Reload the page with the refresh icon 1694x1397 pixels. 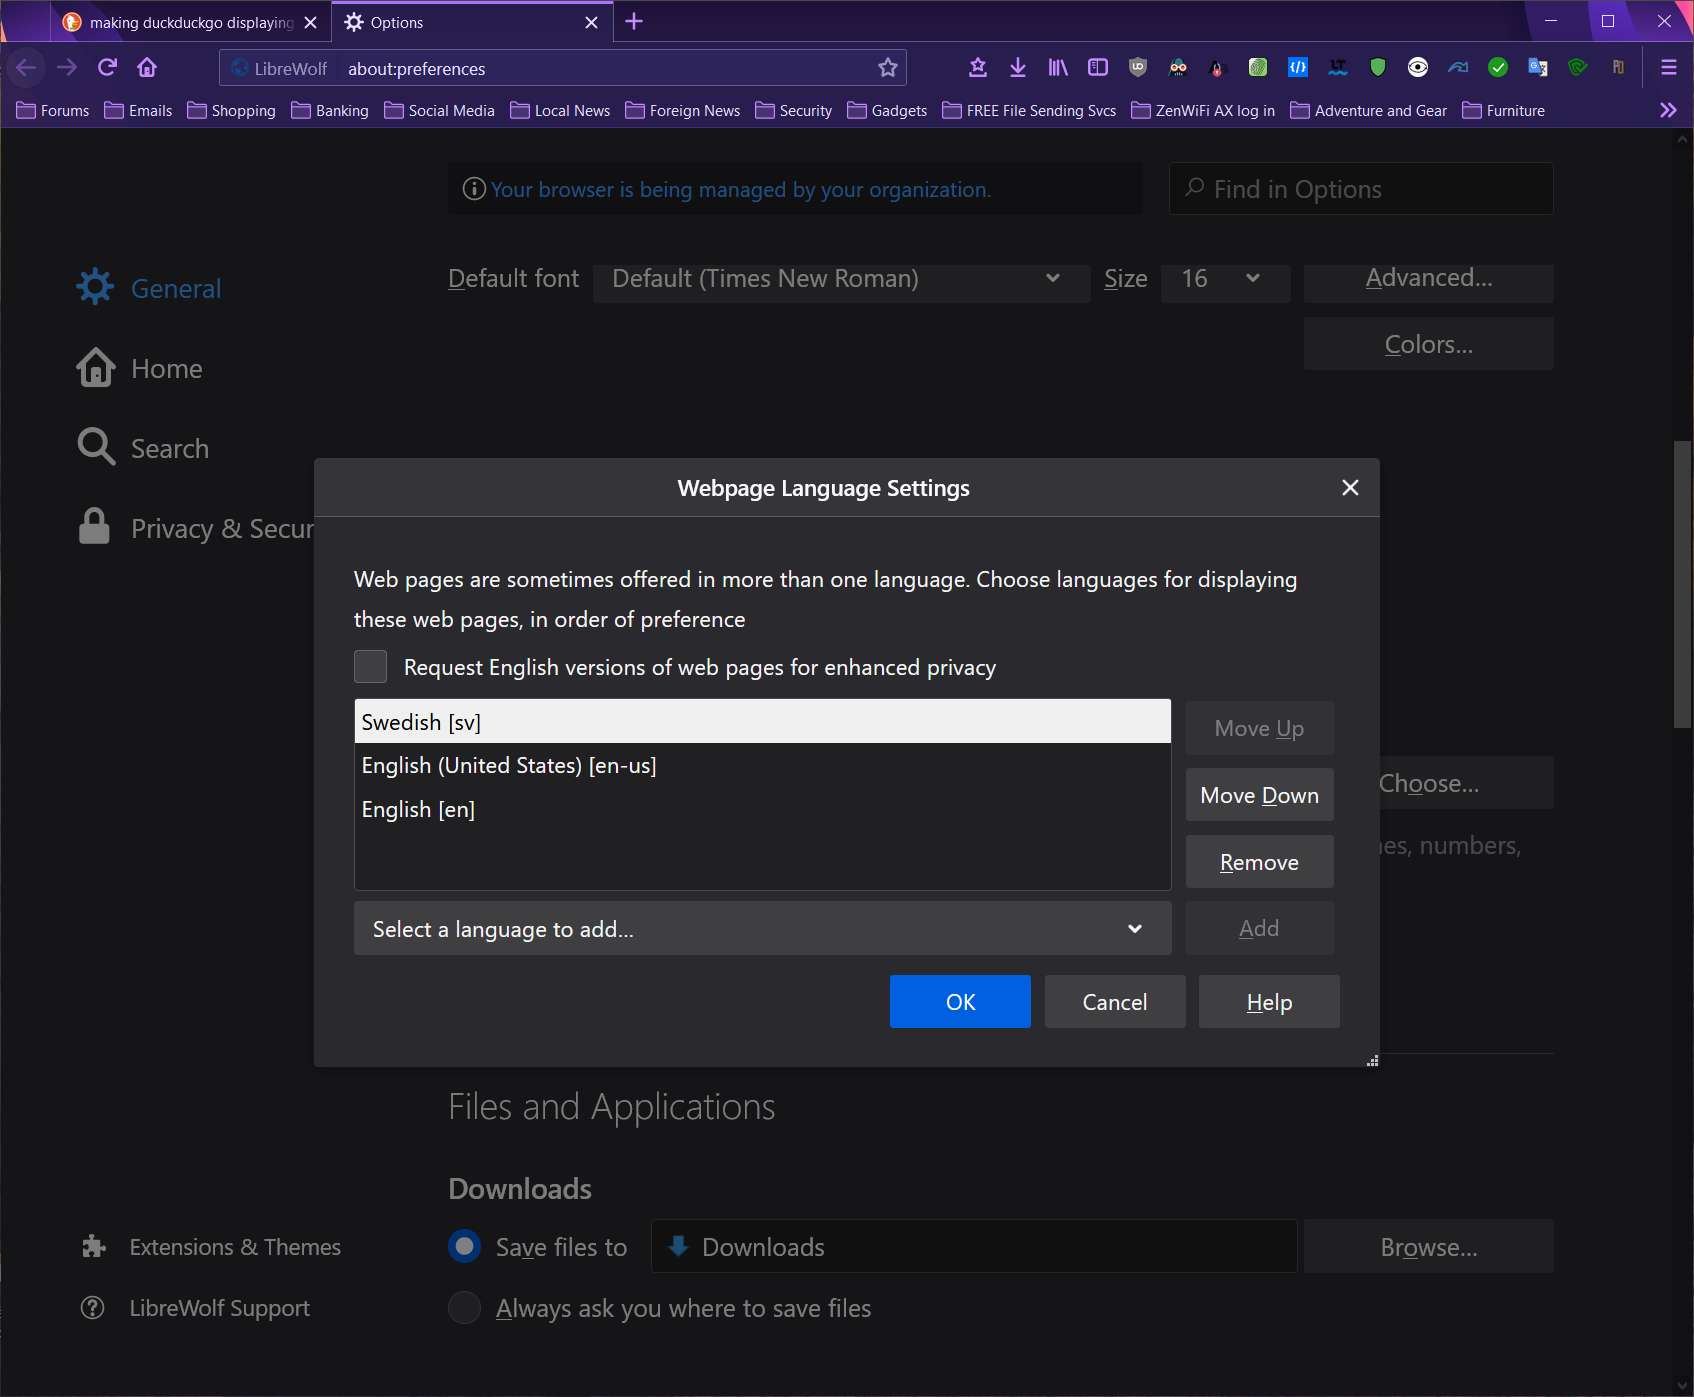click(x=107, y=68)
